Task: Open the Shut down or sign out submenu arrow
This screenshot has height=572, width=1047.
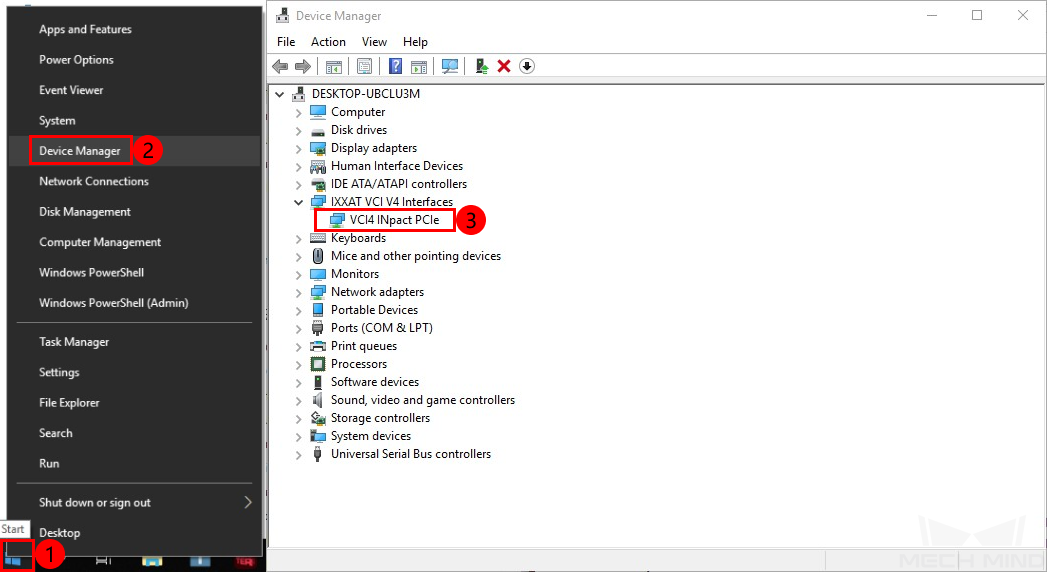Action: (248, 502)
